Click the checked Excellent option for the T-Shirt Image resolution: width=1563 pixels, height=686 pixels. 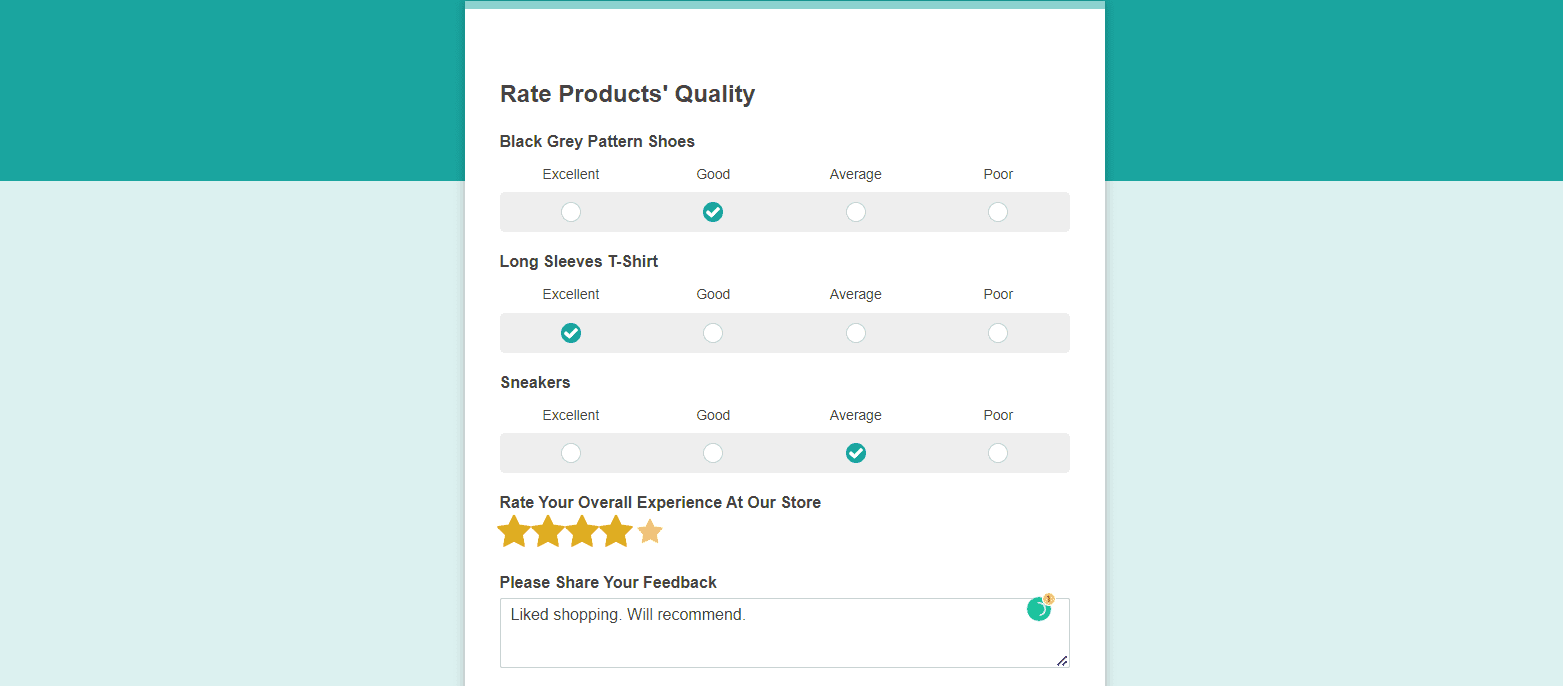coord(571,333)
